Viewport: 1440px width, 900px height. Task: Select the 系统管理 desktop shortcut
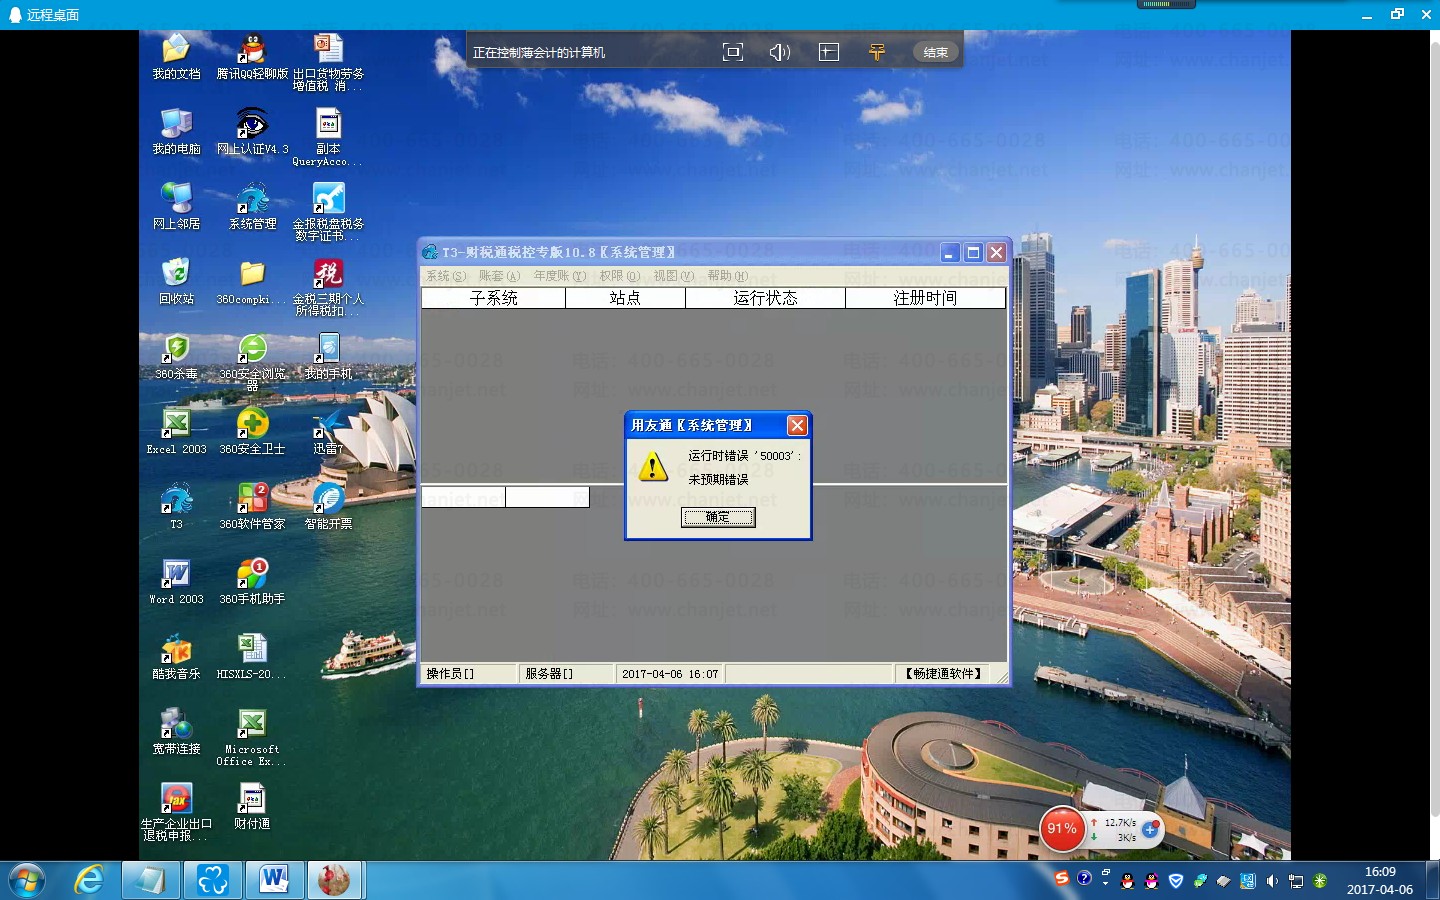tap(252, 207)
